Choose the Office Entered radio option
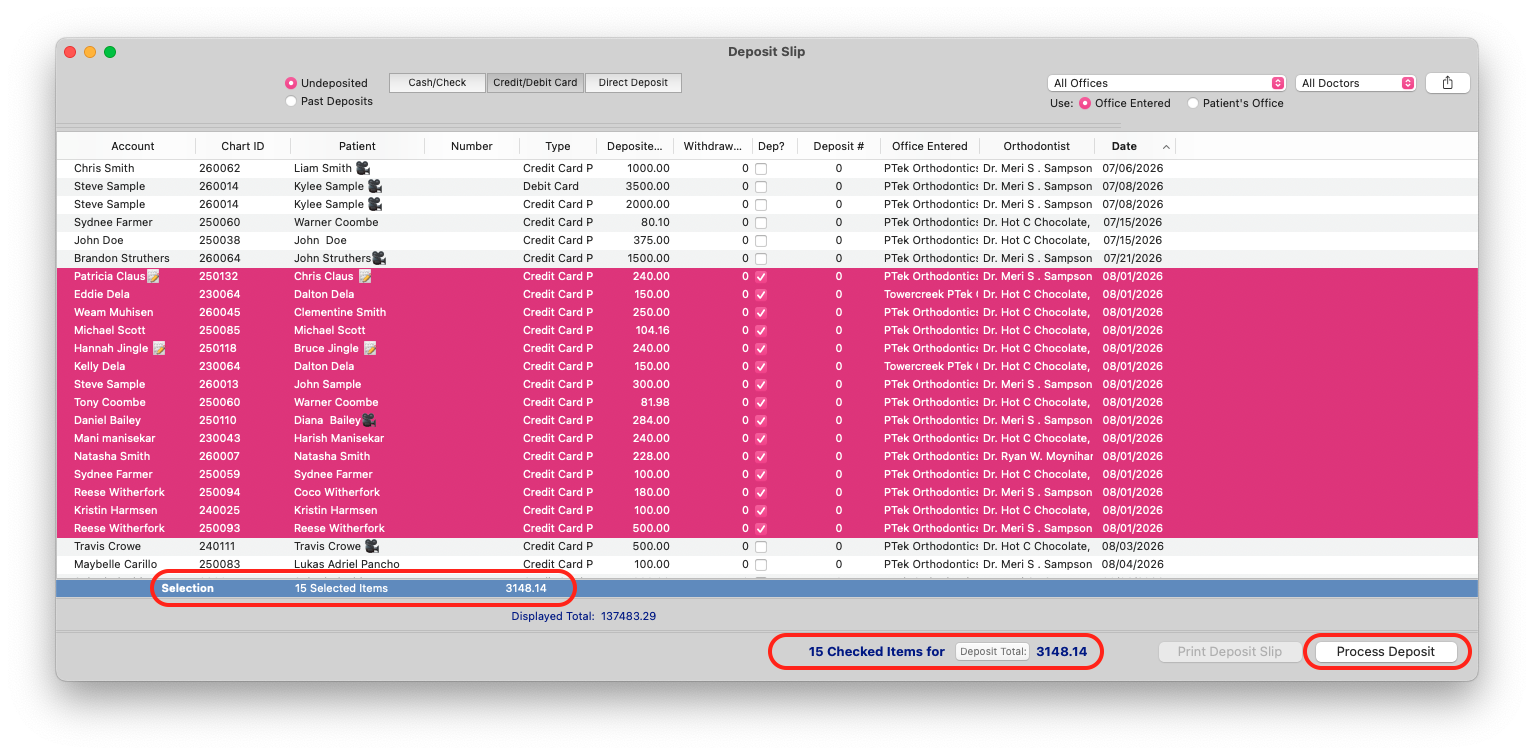 pyautogui.click(x=1084, y=103)
